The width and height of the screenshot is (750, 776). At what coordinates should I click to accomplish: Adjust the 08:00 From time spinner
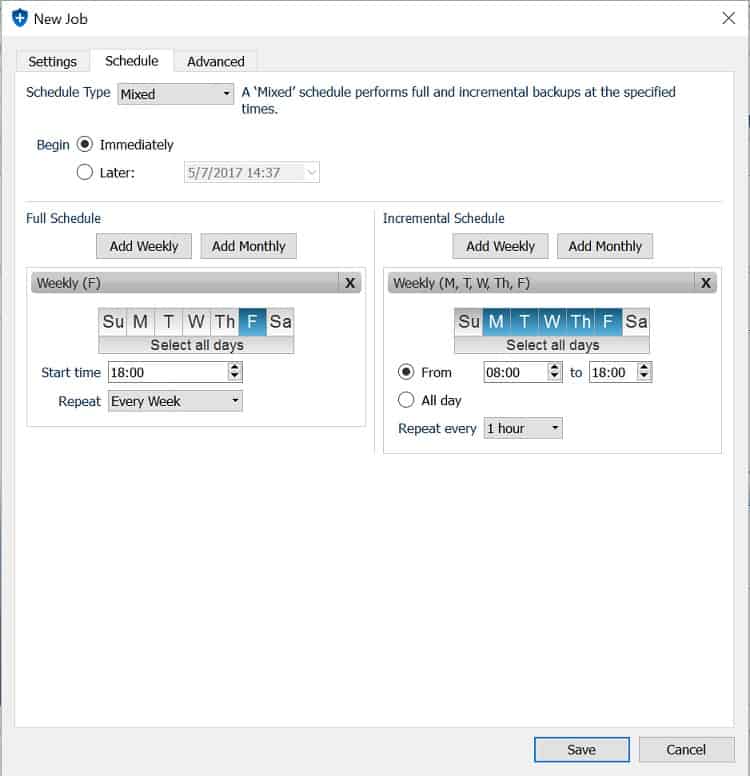tap(554, 372)
